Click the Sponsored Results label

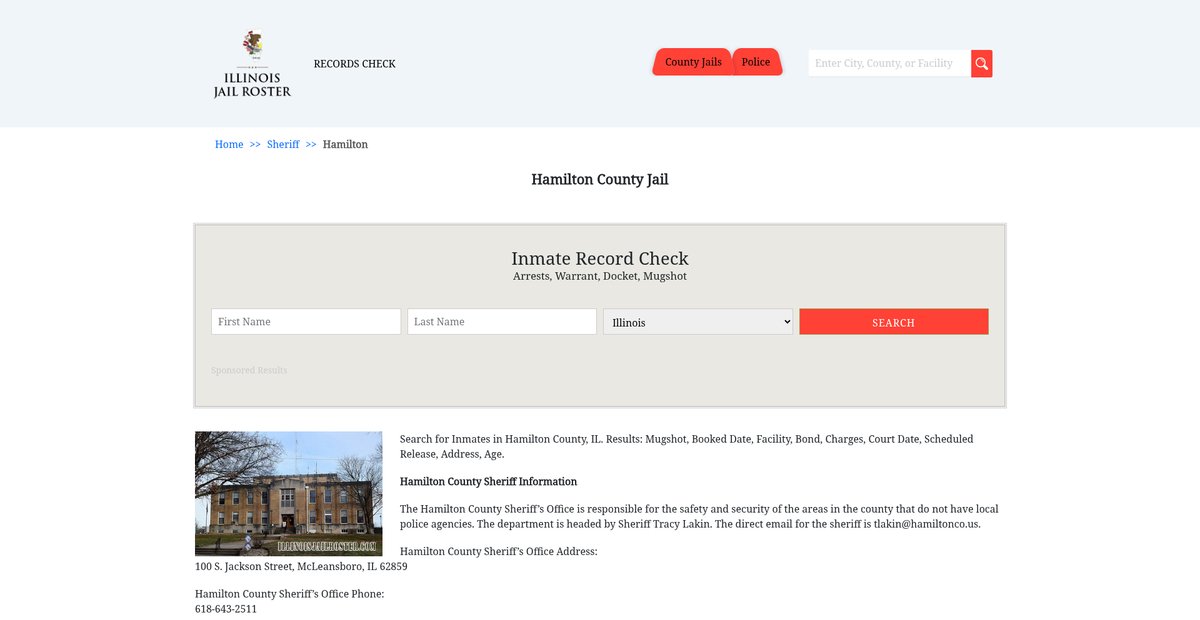pyautogui.click(x=249, y=371)
